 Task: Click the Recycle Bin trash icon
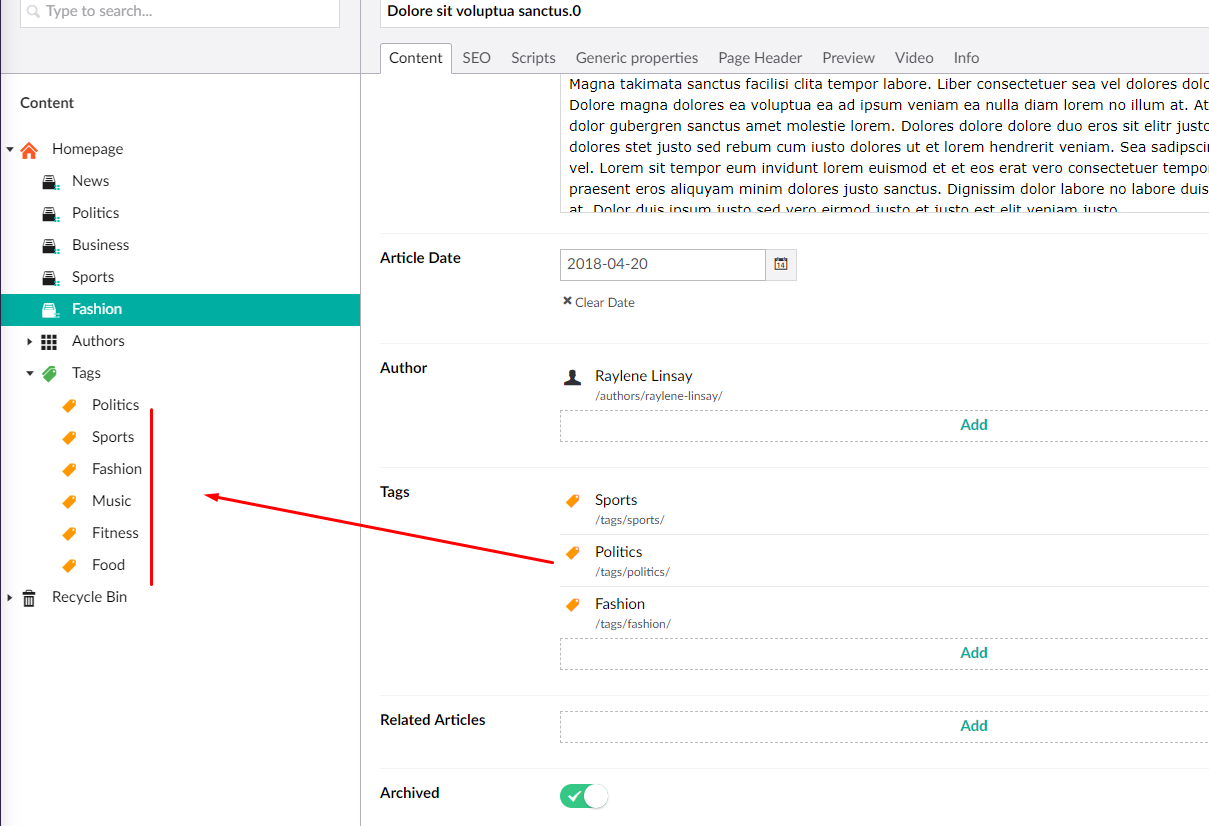(x=29, y=597)
